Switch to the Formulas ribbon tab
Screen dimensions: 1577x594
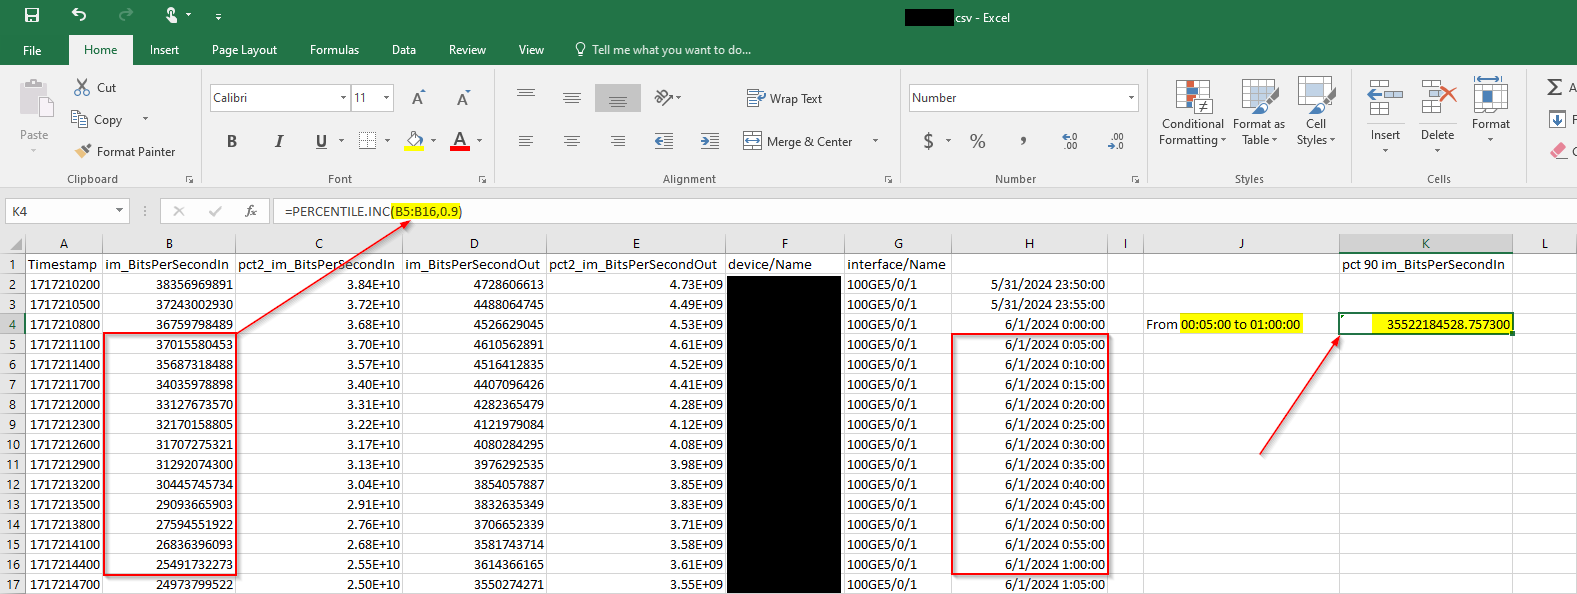[334, 50]
